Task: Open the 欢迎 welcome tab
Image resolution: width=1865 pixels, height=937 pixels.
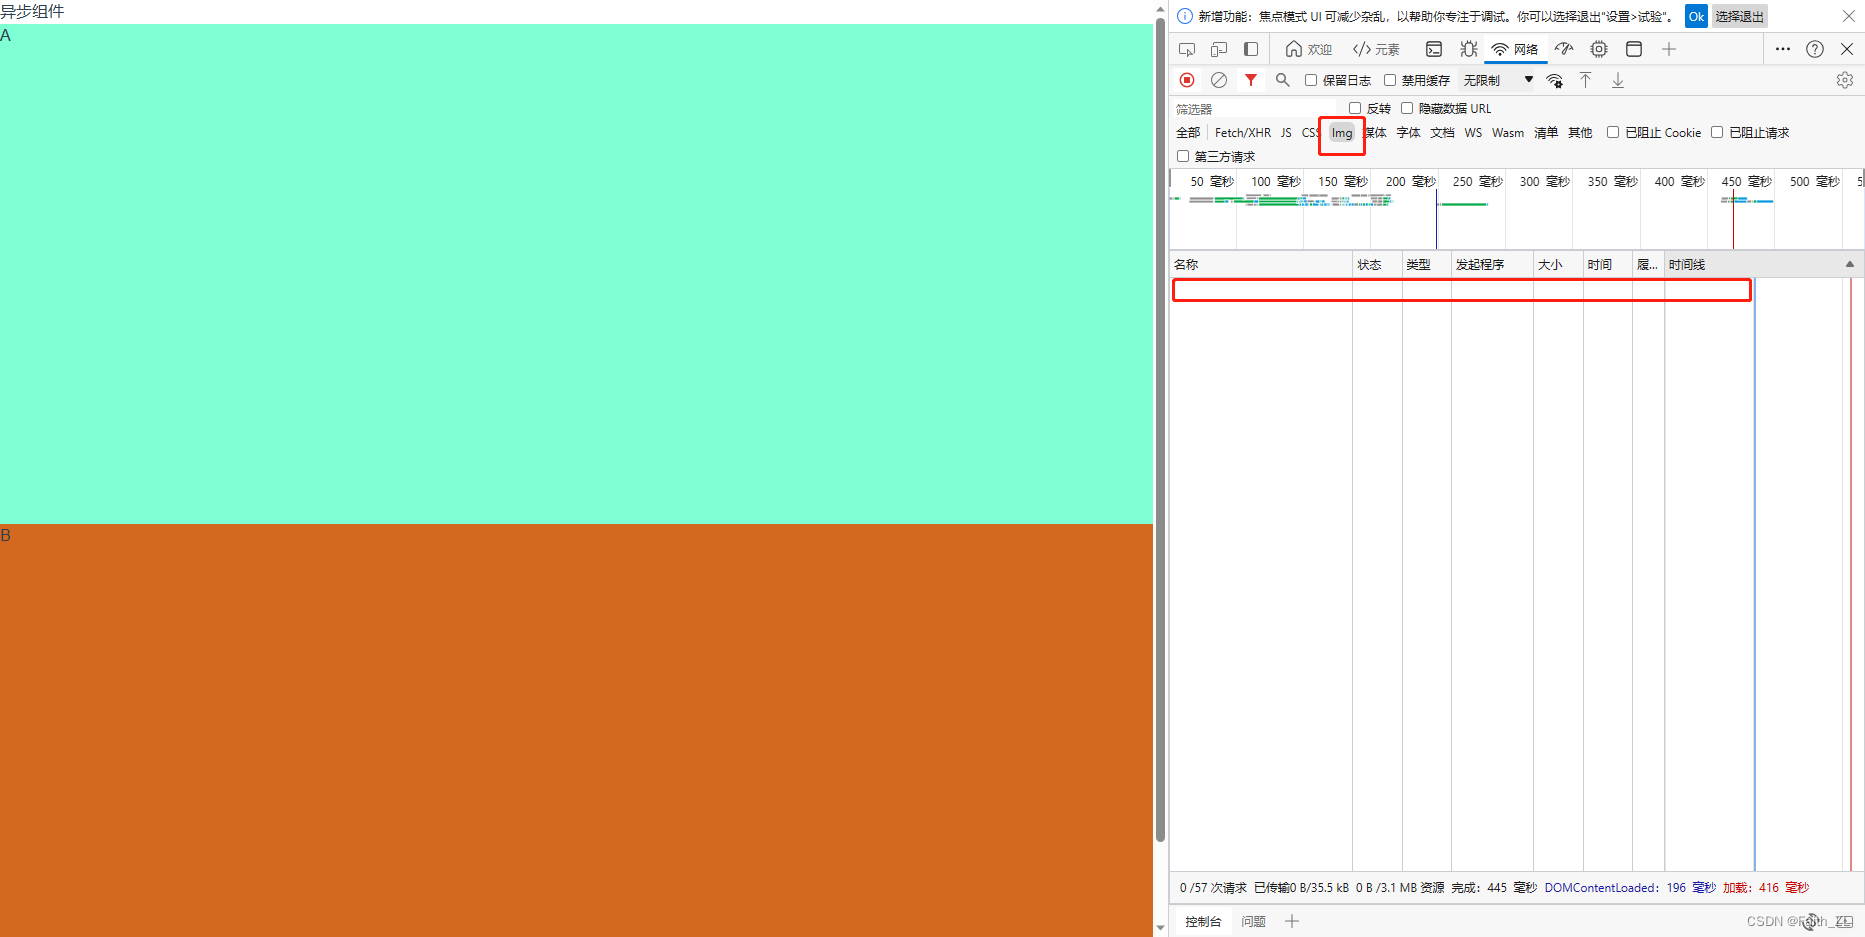Action: coord(1309,49)
